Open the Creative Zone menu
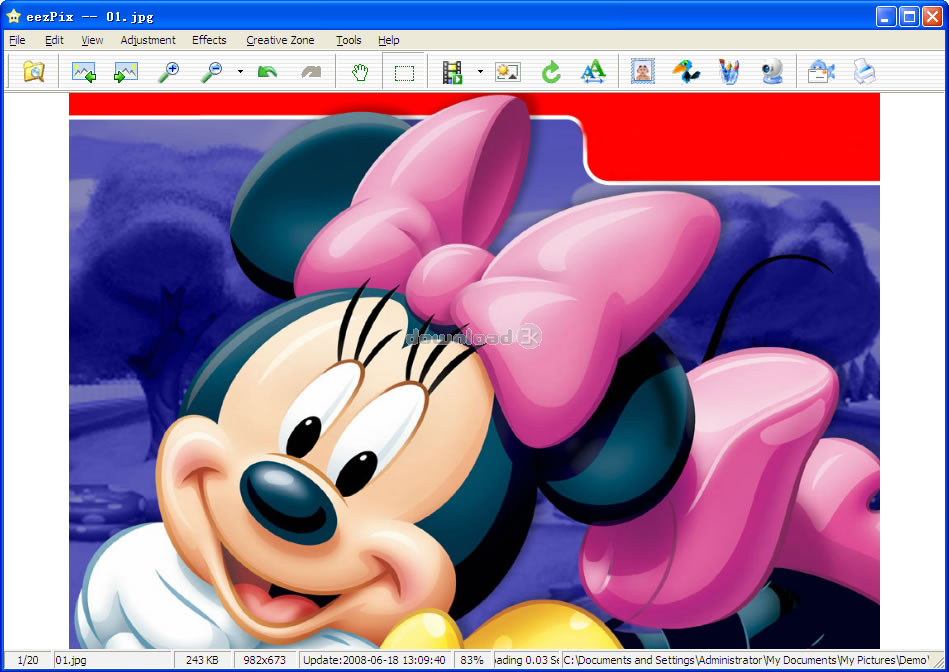Viewport: 949px width, 672px height. (x=280, y=40)
